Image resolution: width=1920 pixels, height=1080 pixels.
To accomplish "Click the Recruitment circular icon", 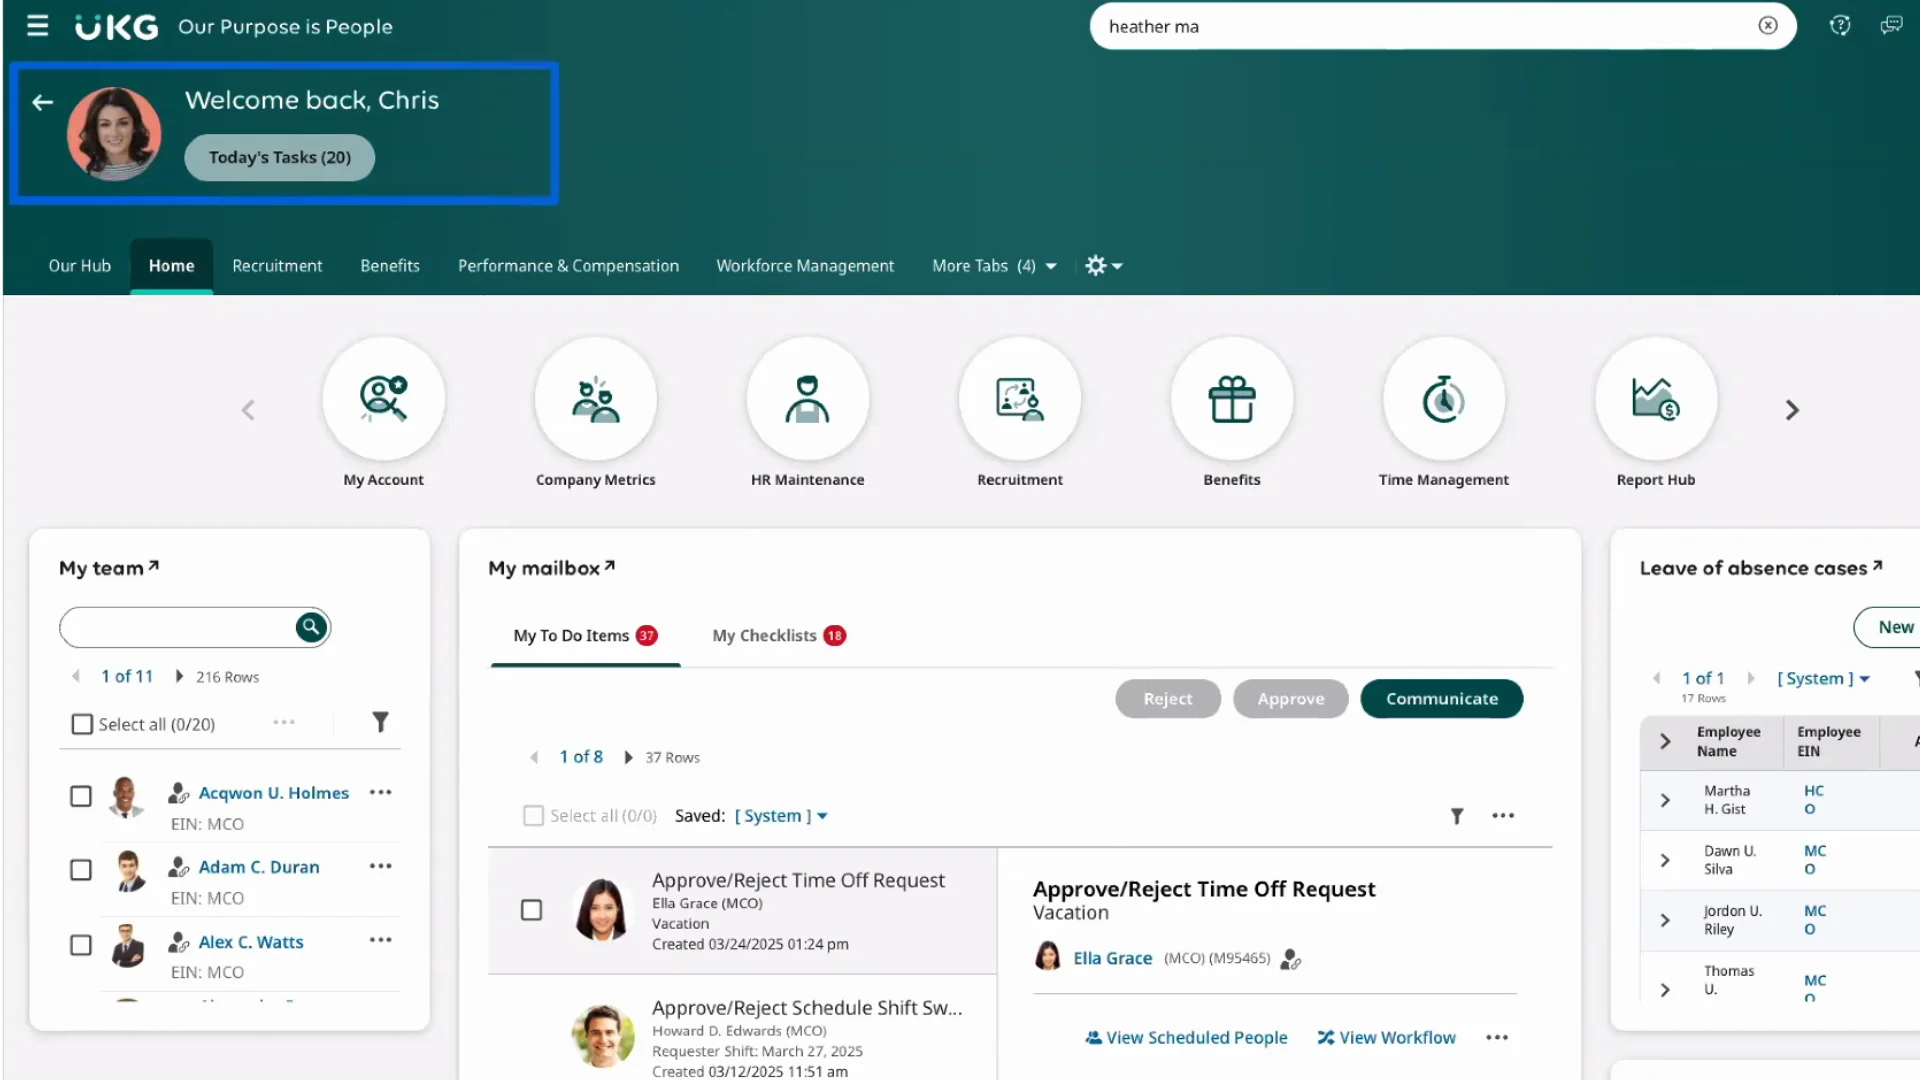I will (x=1019, y=398).
